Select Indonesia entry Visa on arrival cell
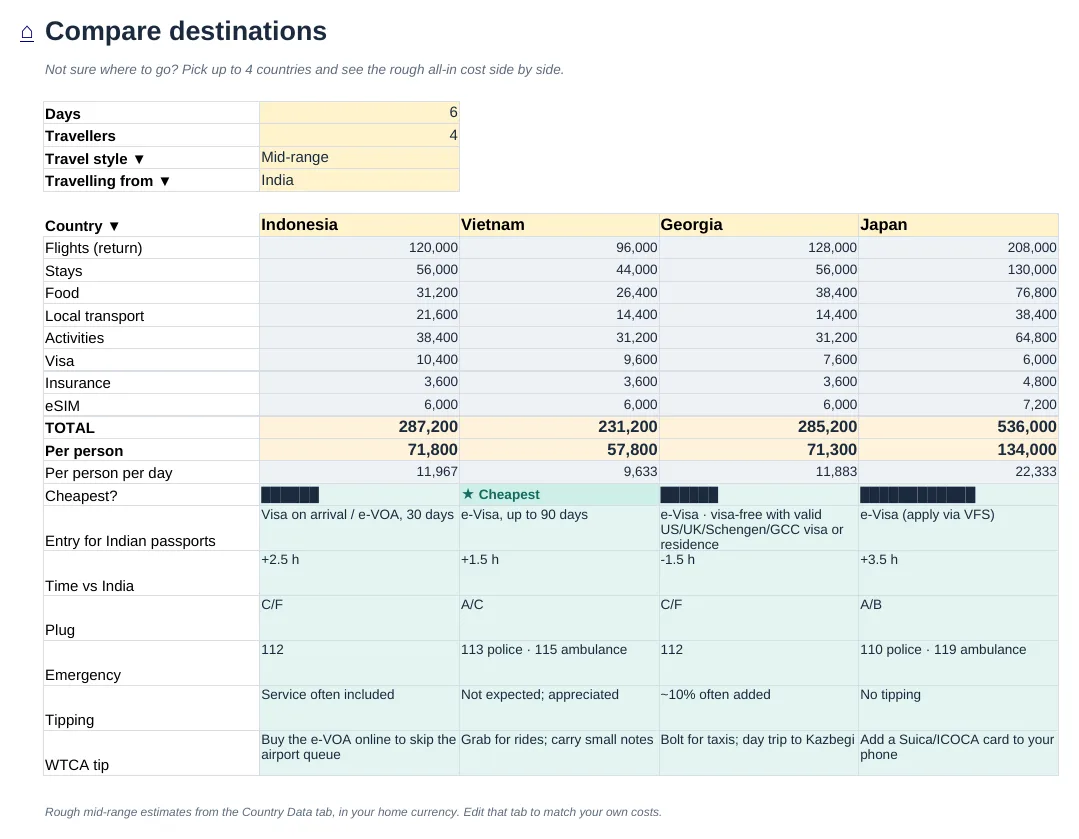The height and width of the screenshot is (839, 1079). tap(359, 529)
